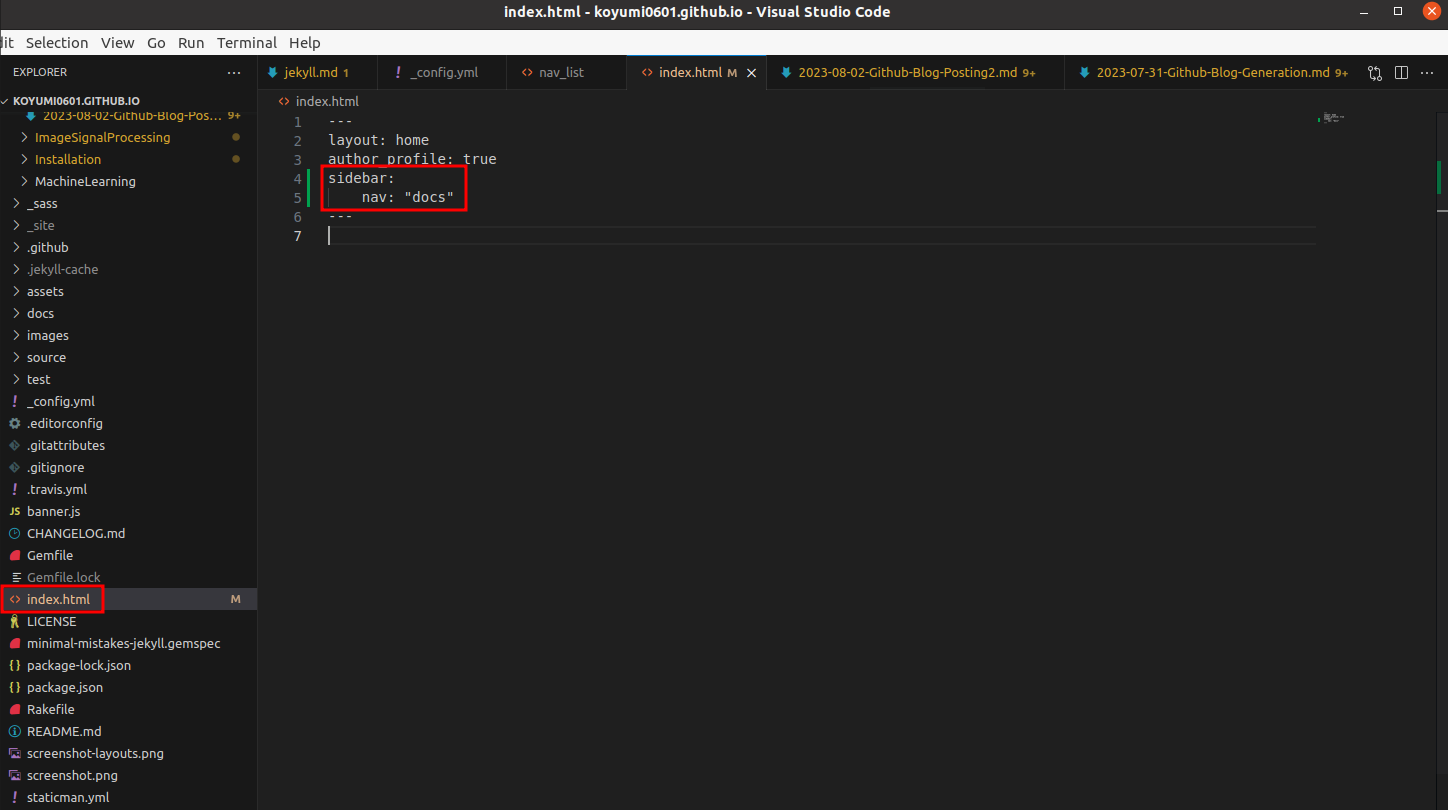The width and height of the screenshot is (1448, 810).
Task: Switch to the _config.yml tab
Action: point(443,73)
